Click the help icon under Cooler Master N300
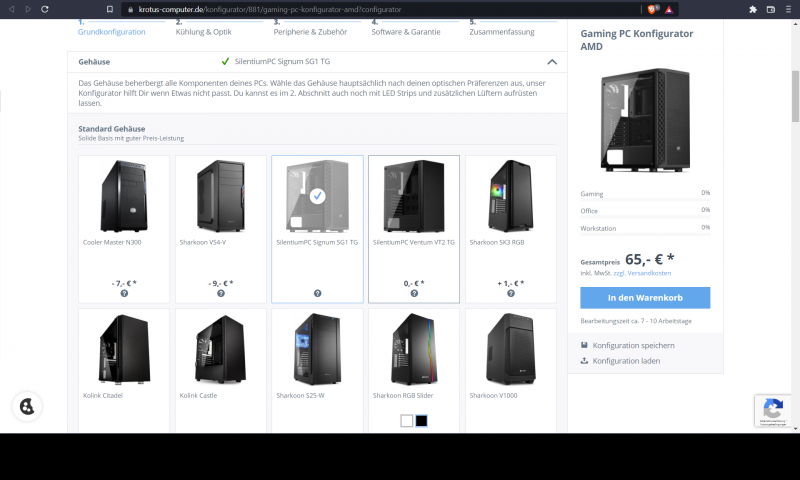 (x=124, y=293)
